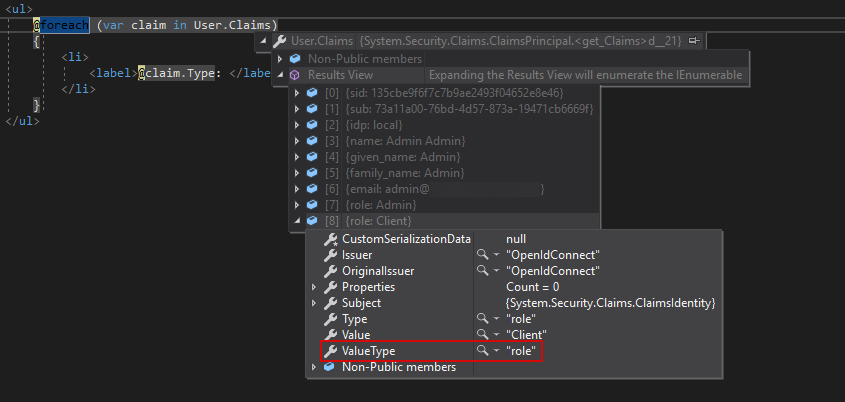This screenshot has width=845, height=402.
Task: Collapse the User.Claims data tip root
Action: [263, 41]
